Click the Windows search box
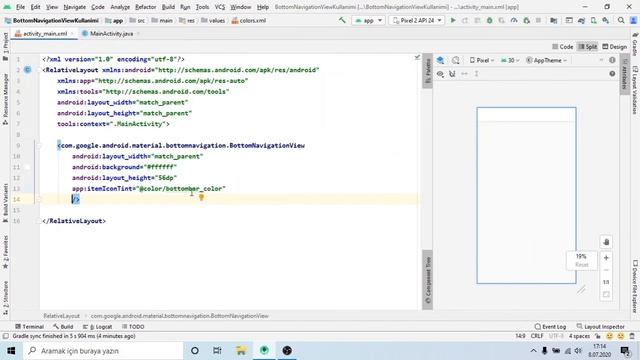 pyautogui.click(x=103, y=351)
